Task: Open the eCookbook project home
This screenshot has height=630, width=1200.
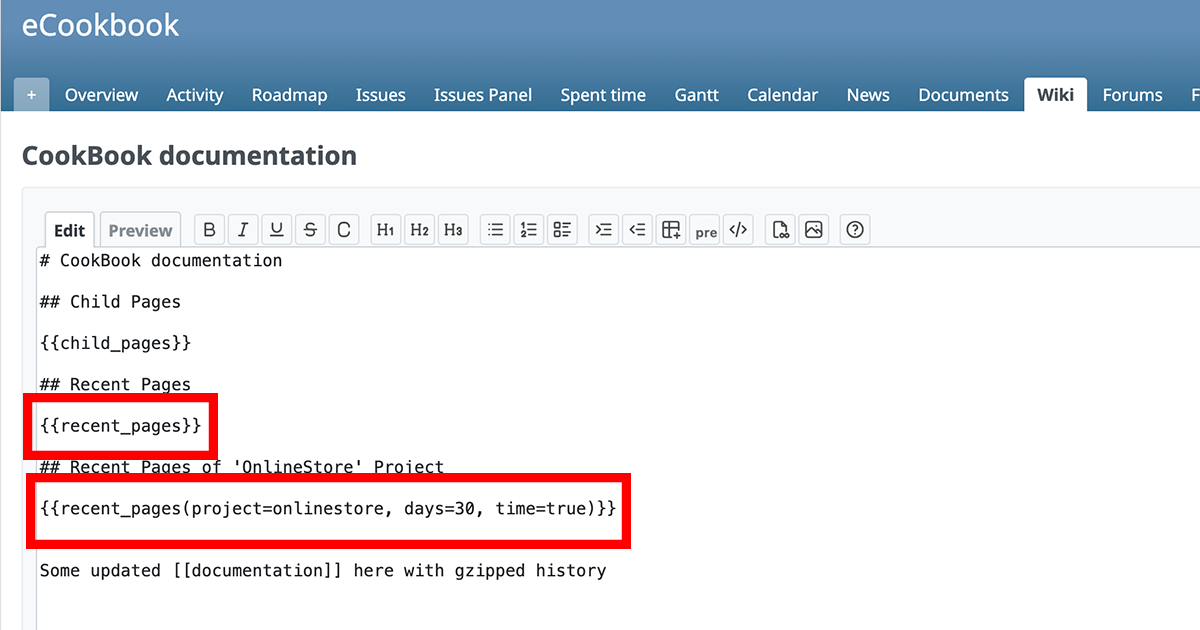Action: click(100, 25)
